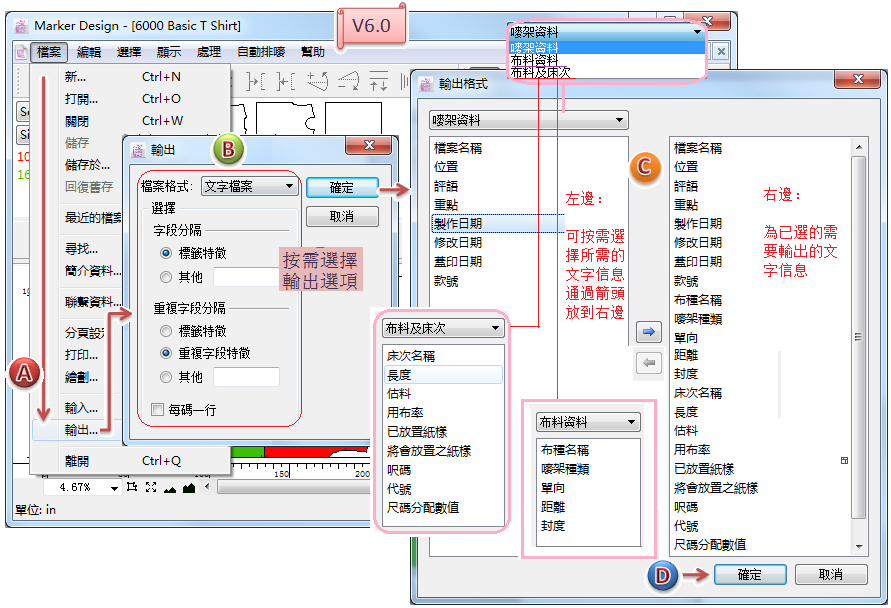Screen dimensions: 891x608
Task: Click the zoom-to-fit icon near zoom percentage
Action: pos(132,487)
